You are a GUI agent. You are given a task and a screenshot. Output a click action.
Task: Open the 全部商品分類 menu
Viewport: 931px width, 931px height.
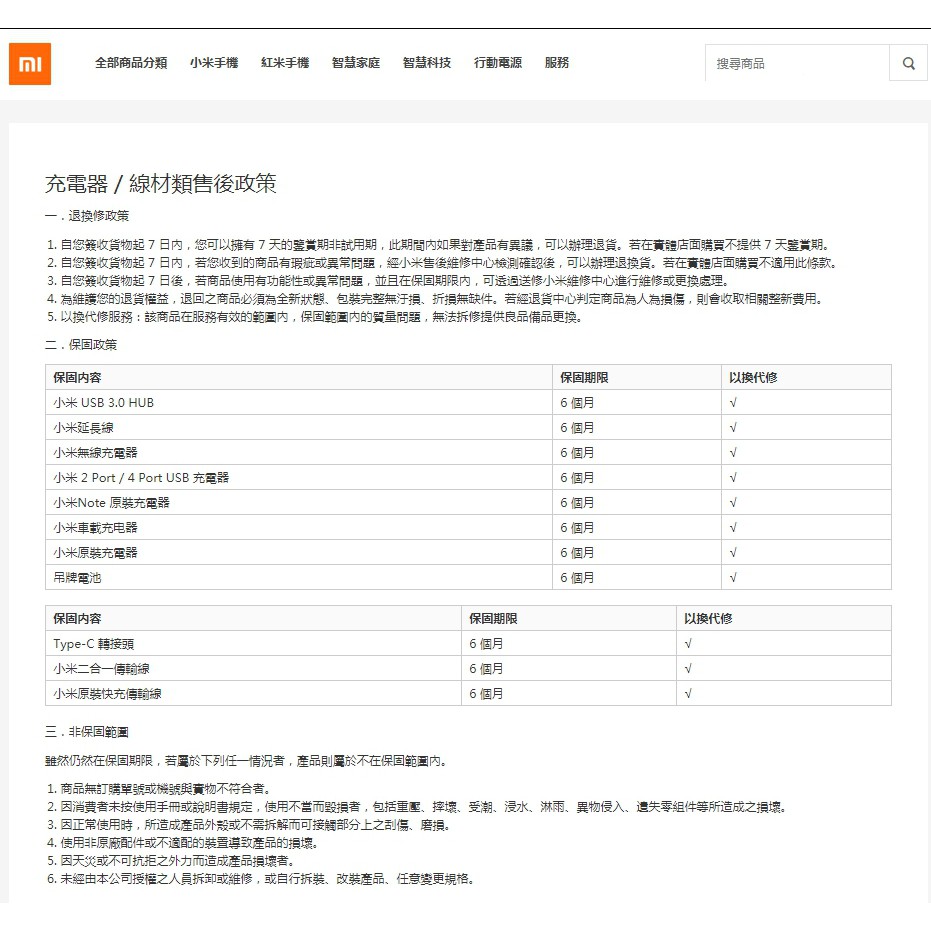(x=131, y=63)
